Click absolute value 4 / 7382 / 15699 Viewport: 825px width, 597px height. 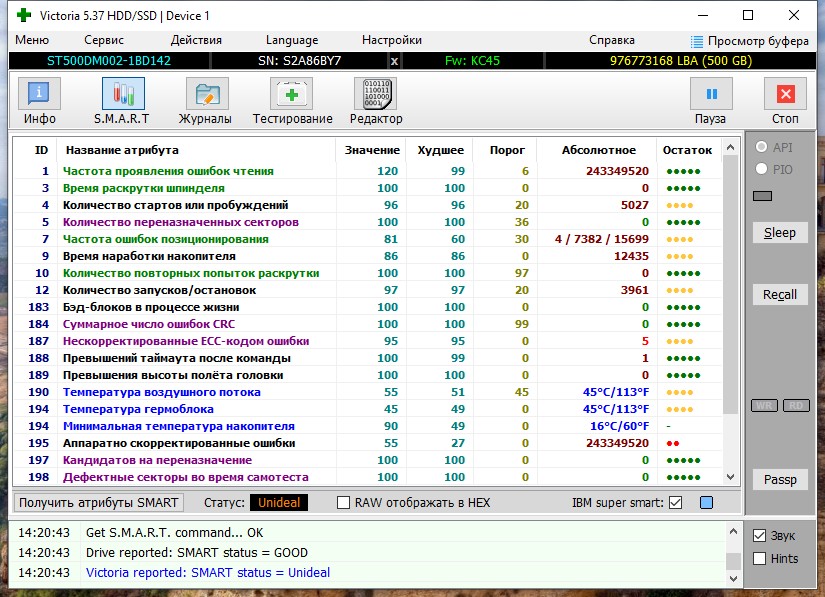[601, 239]
